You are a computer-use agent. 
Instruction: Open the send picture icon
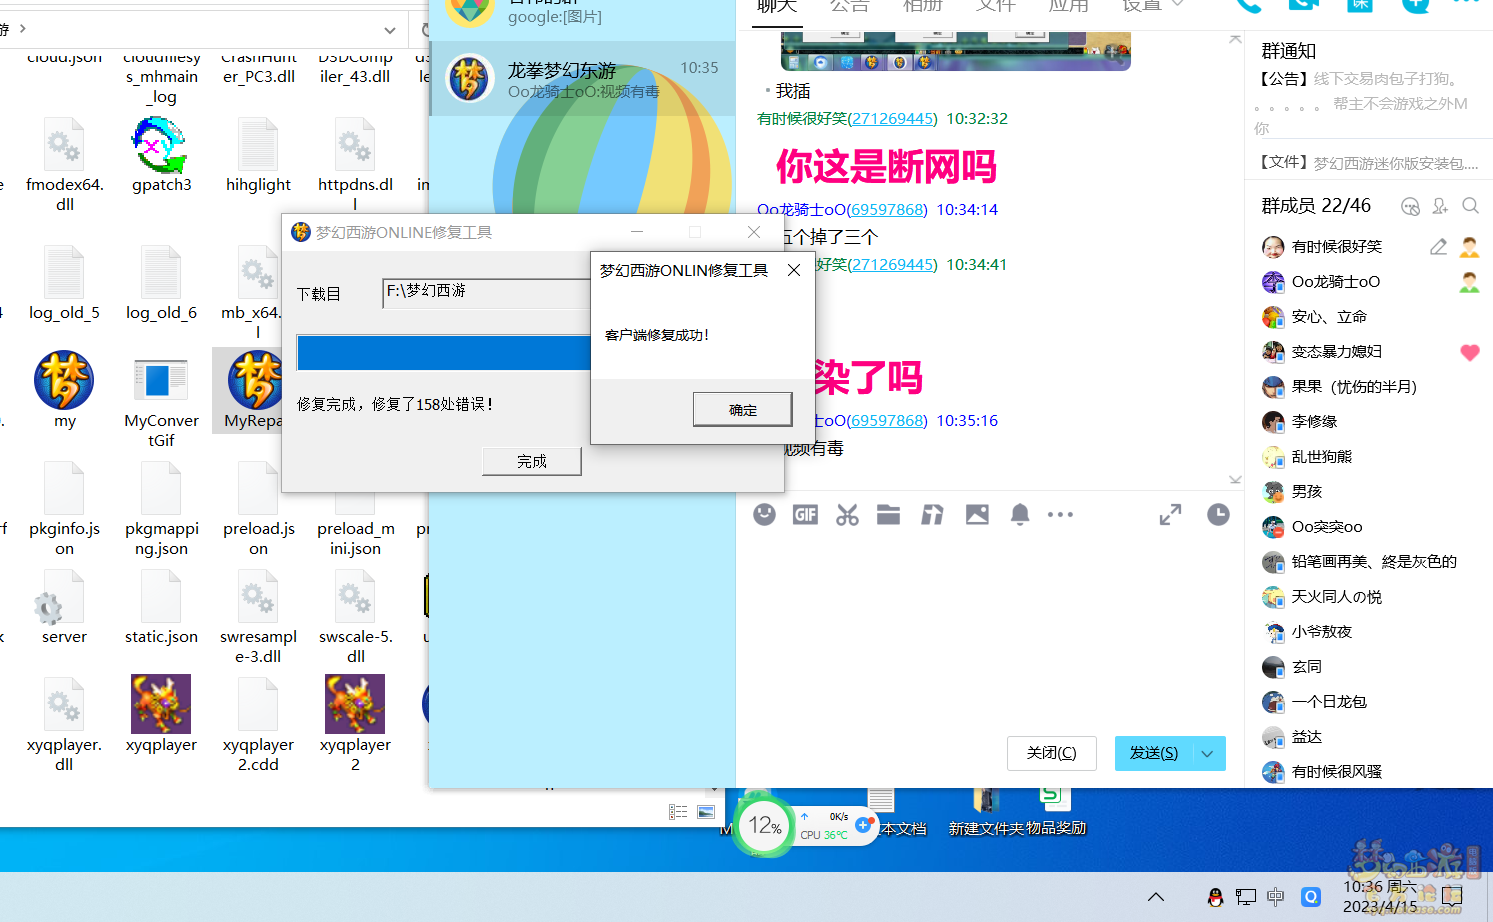point(977,515)
